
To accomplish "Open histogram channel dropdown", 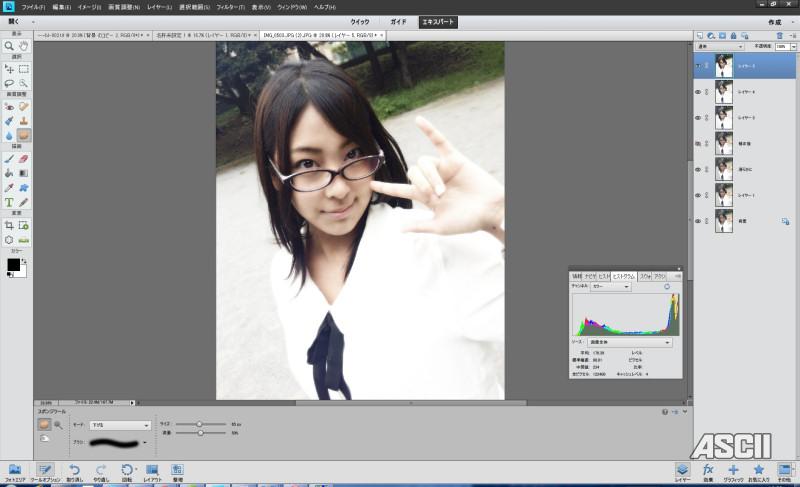I will (x=610, y=287).
